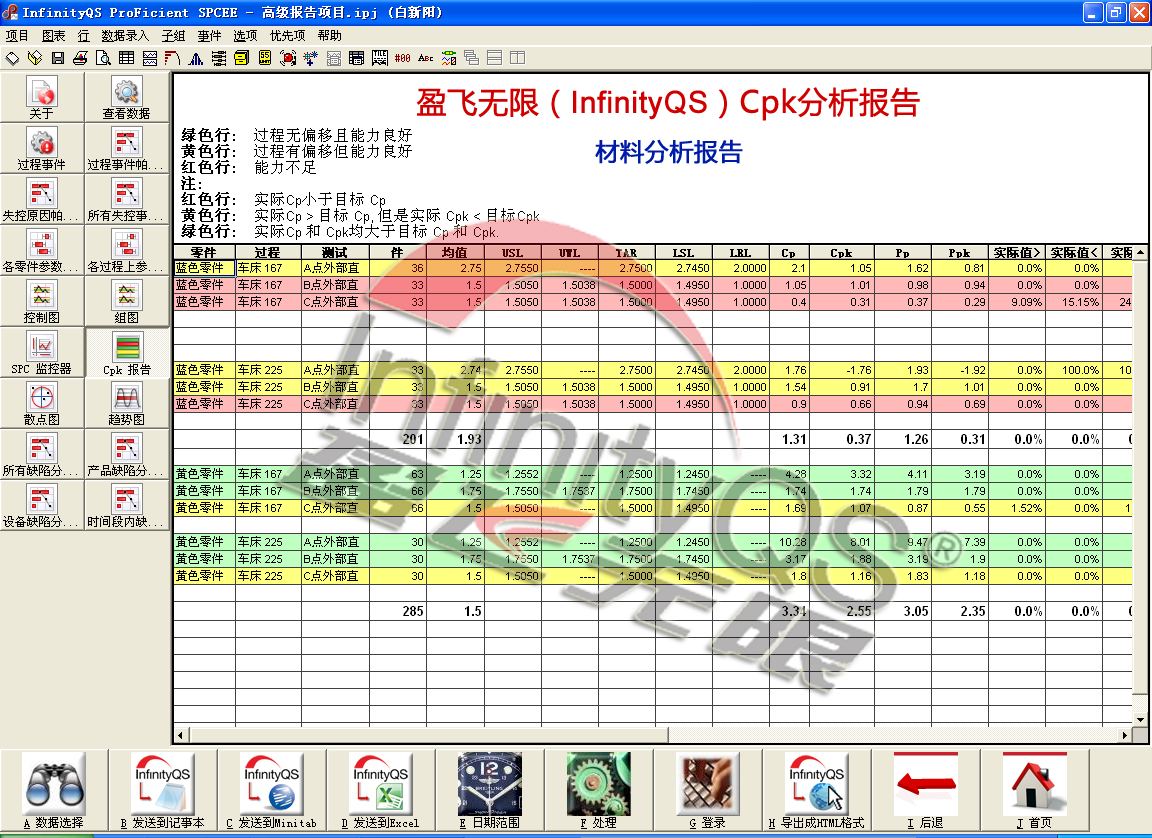The height and width of the screenshot is (838, 1152).
Task: Open the 选项 menu
Action: (245, 35)
